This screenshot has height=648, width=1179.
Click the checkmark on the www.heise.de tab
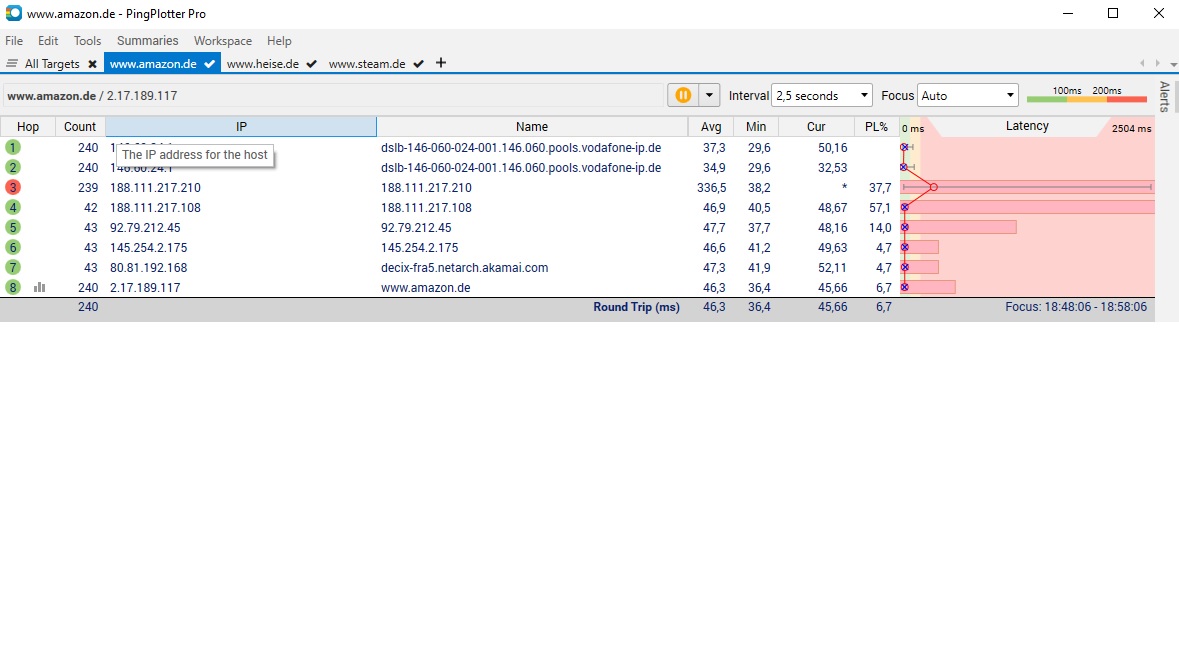click(311, 64)
